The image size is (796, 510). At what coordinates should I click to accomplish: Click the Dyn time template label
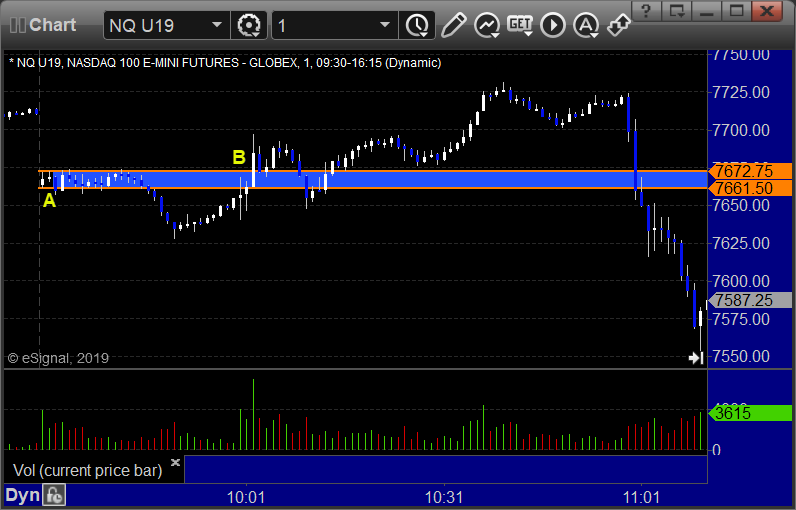(22, 495)
